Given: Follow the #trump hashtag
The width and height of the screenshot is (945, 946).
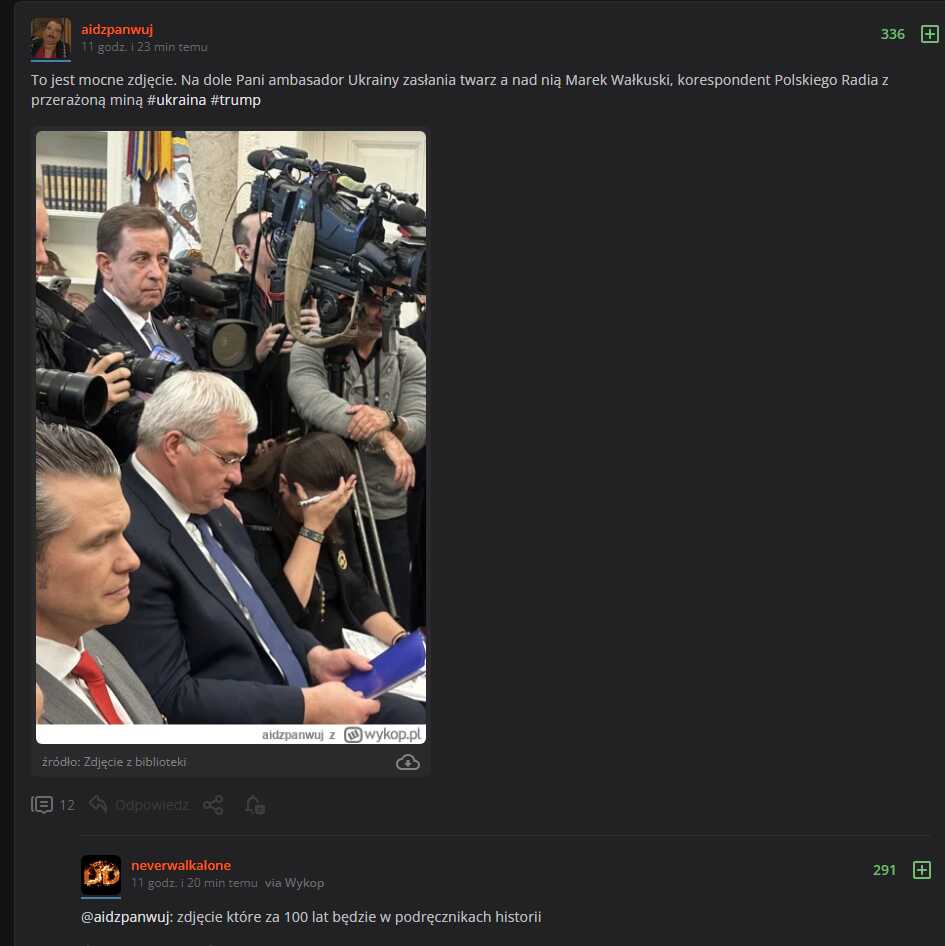Looking at the screenshot, I should 235,100.
